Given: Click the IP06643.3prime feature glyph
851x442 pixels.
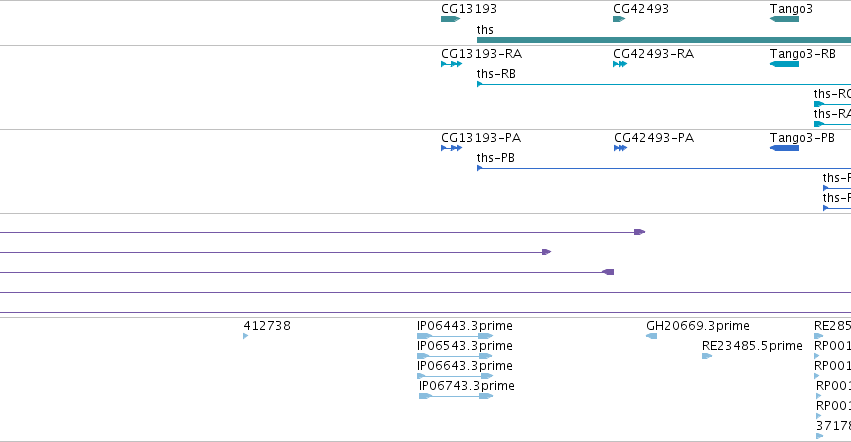Looking at the screenshot, I should point(455,376).
